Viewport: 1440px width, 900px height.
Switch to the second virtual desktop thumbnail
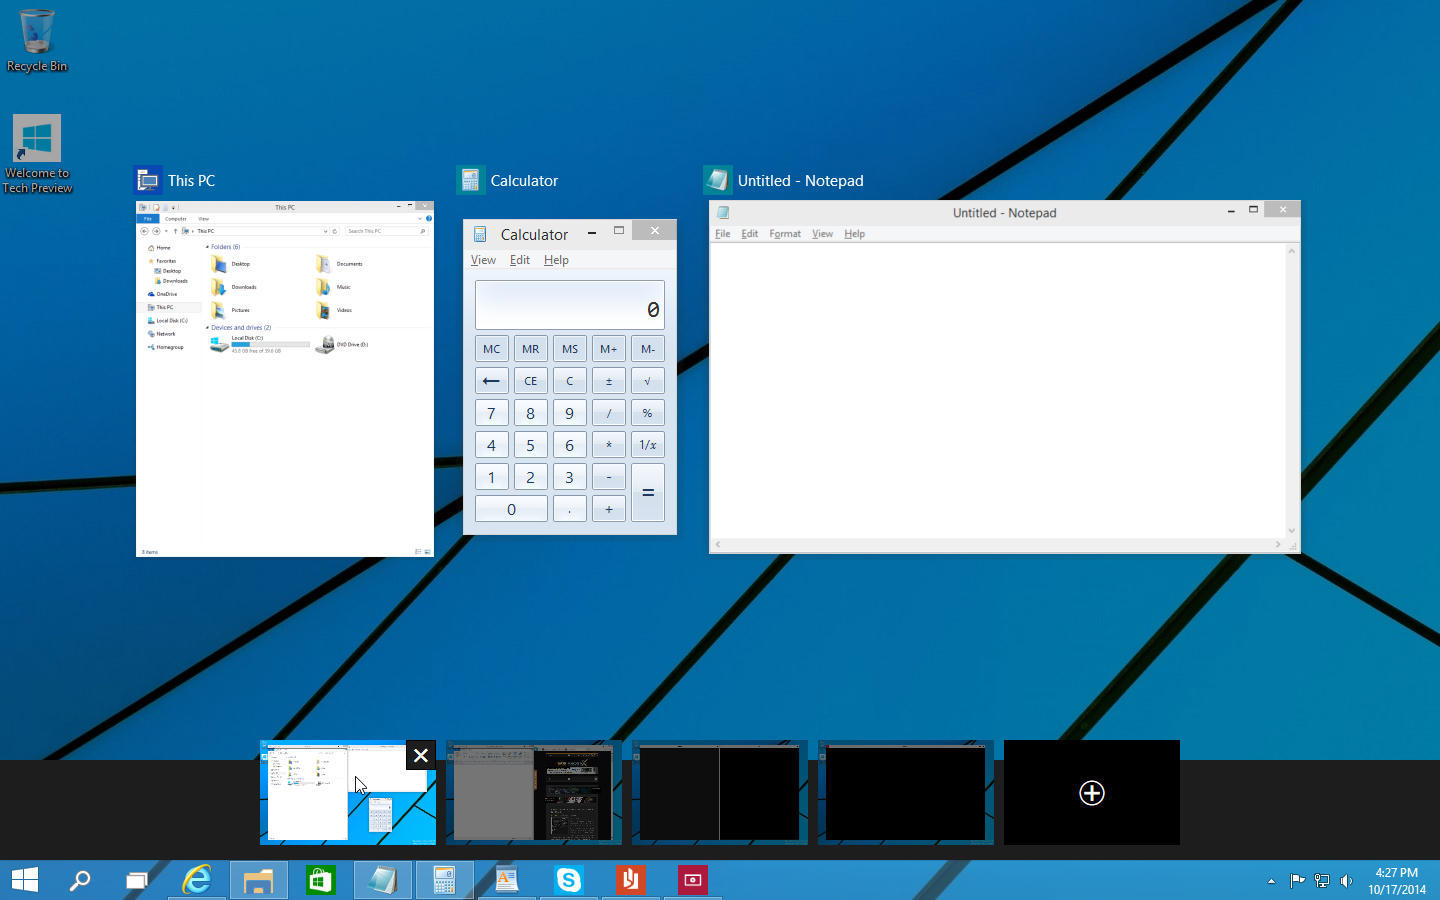coord(533,792)
